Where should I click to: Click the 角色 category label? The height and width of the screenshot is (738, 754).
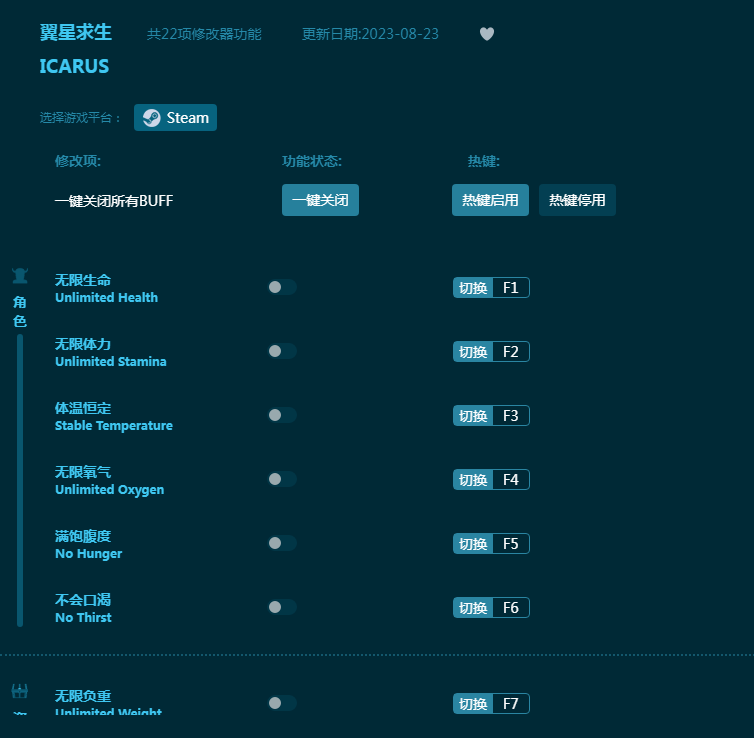20,312
